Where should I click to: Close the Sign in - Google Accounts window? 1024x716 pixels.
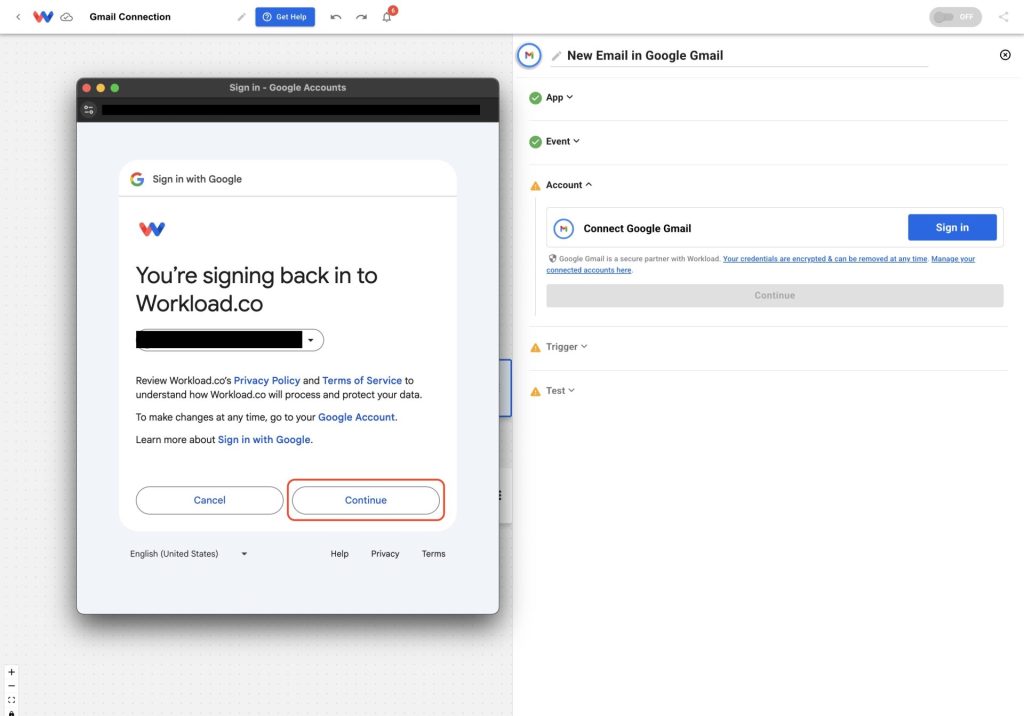pyautogui.click(x=86, y=88)
